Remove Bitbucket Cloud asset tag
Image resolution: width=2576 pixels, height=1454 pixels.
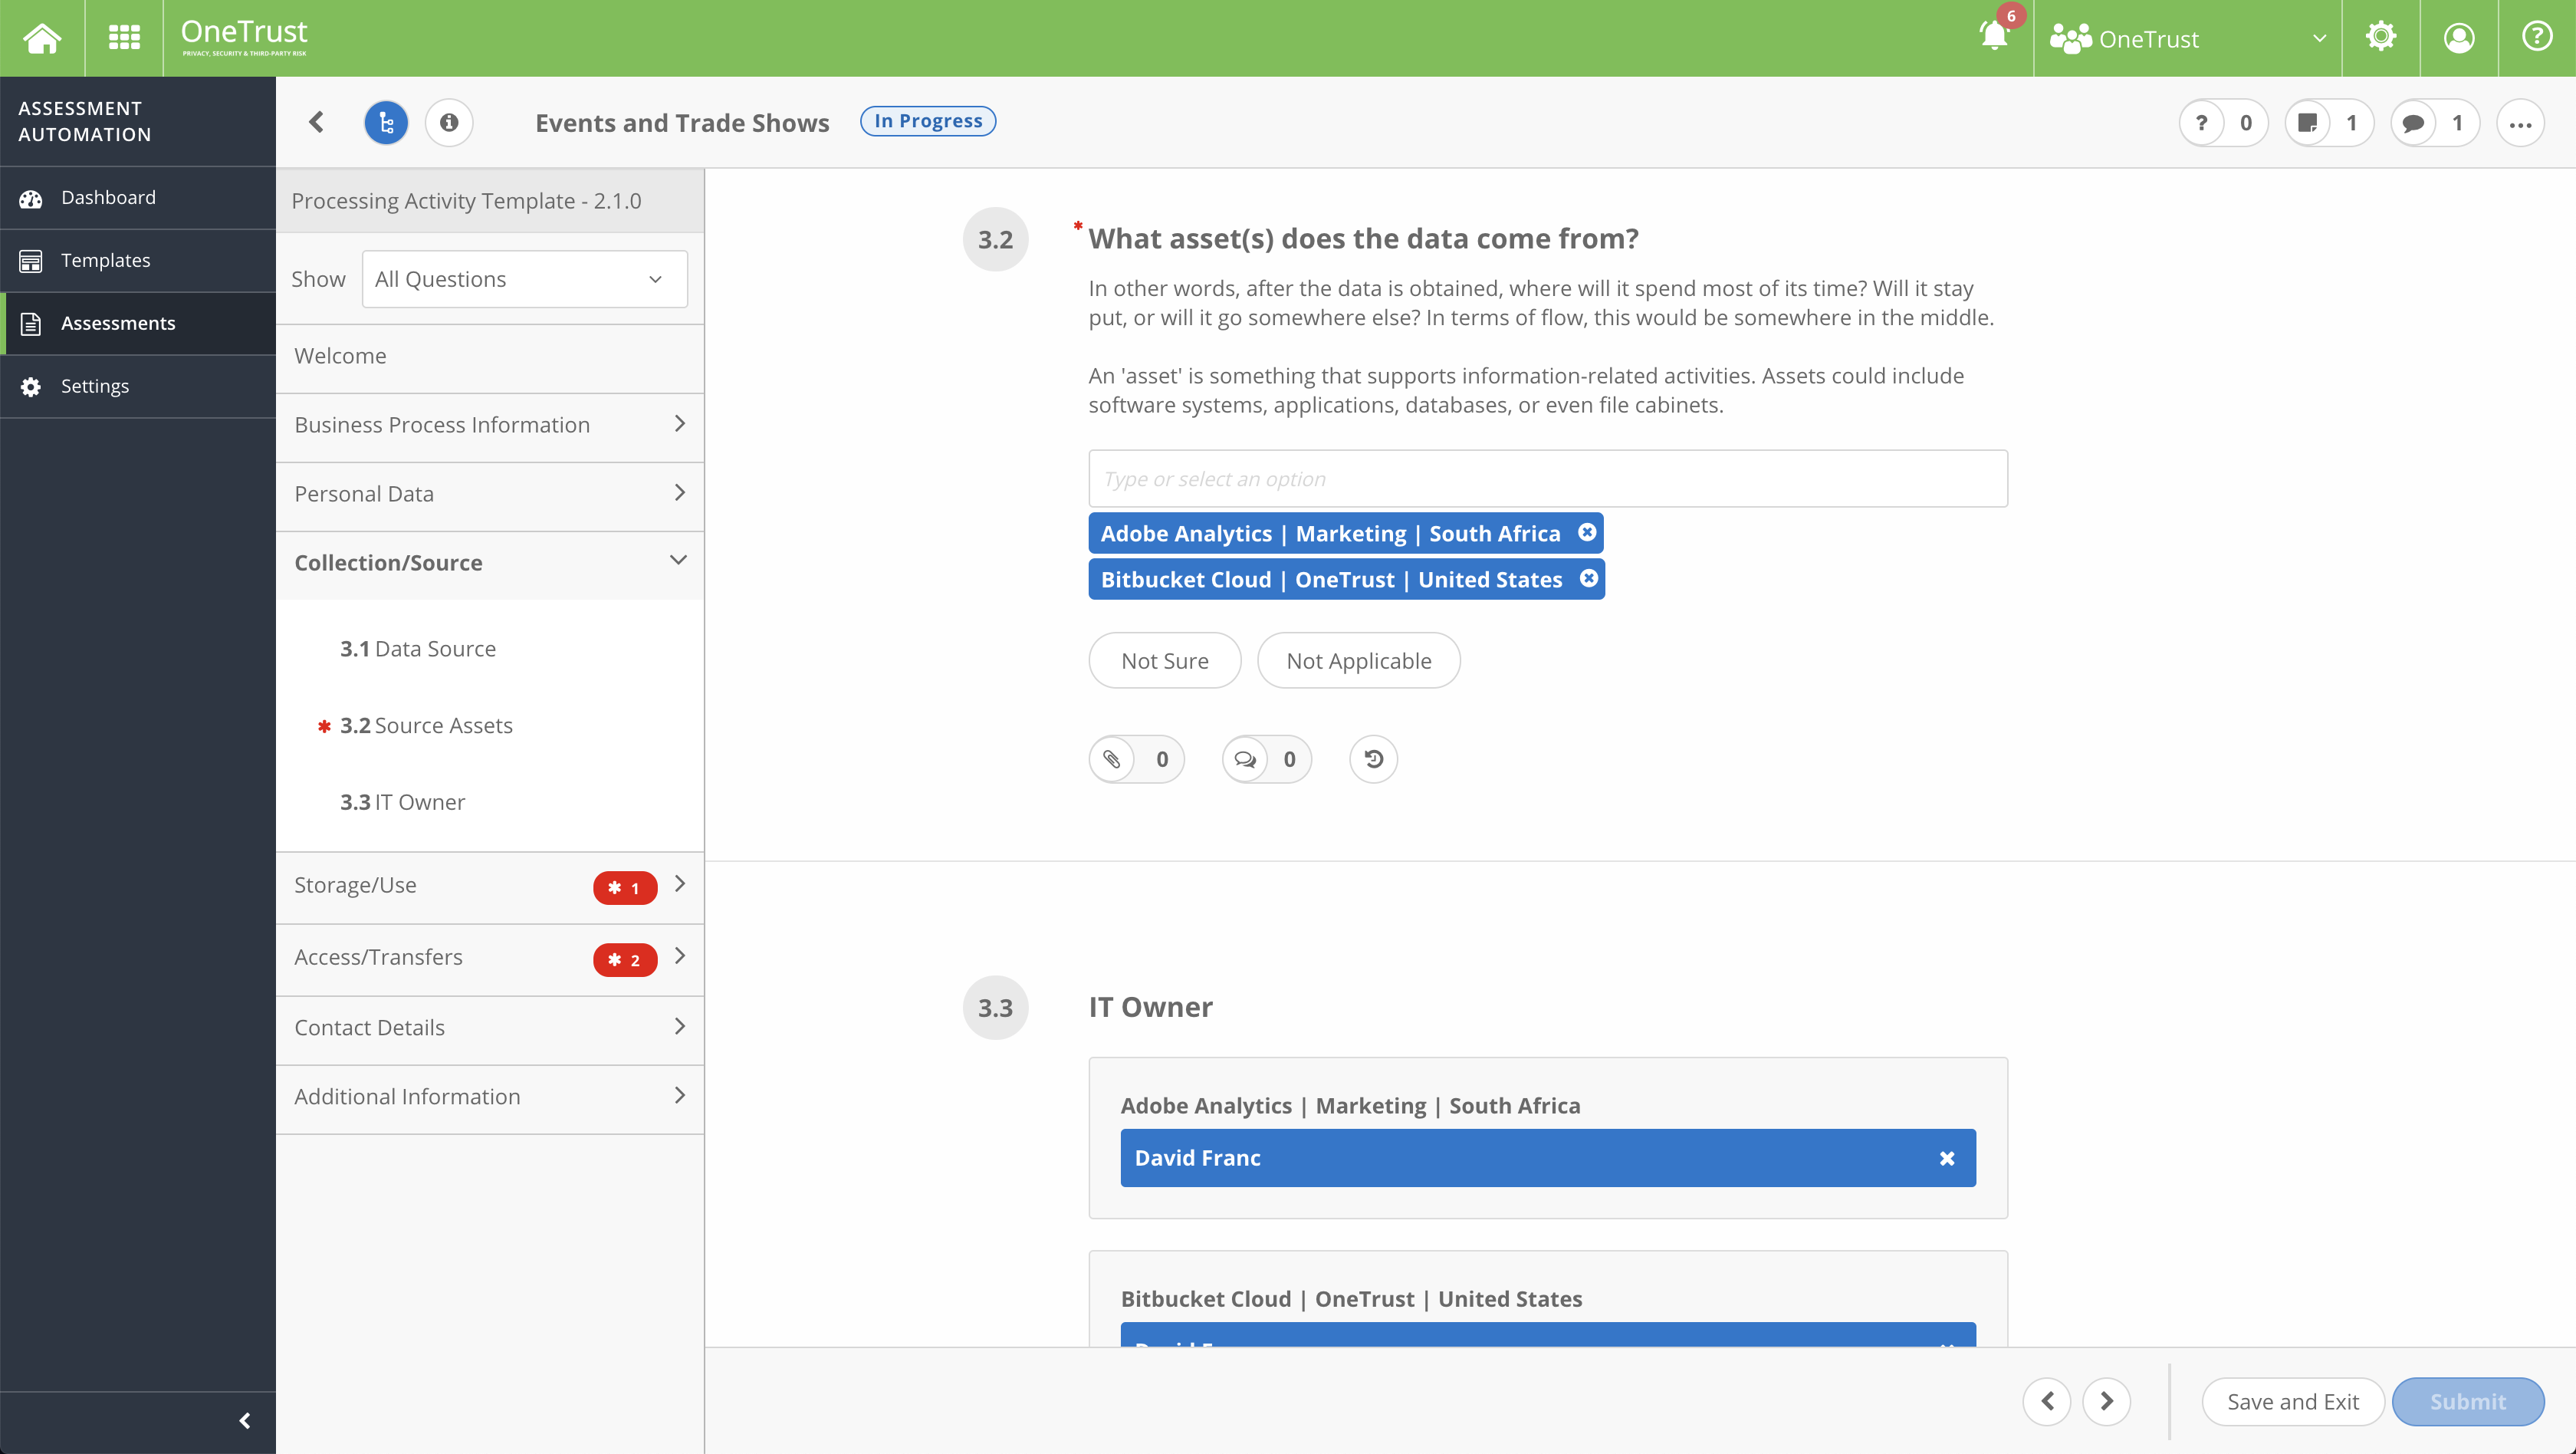coord(1589,578)
